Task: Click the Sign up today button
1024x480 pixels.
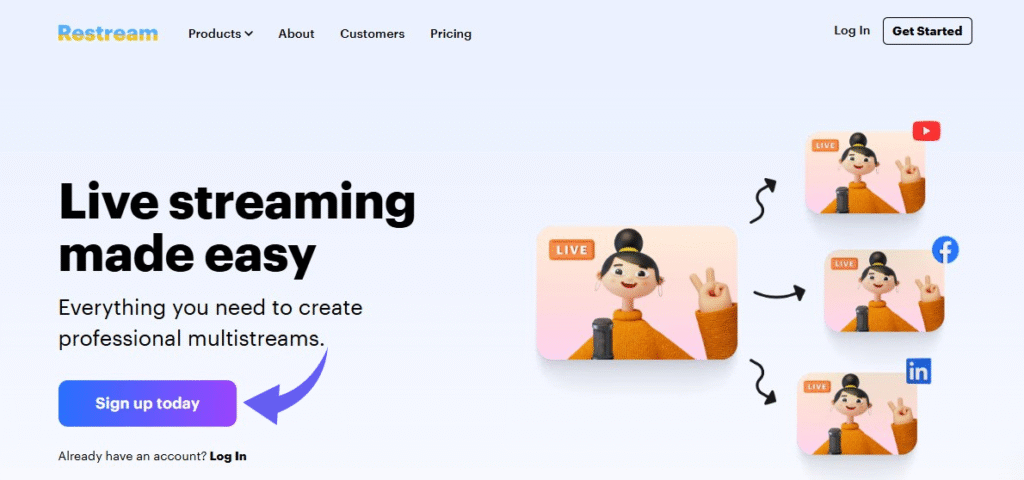Action: coord(147,403)
